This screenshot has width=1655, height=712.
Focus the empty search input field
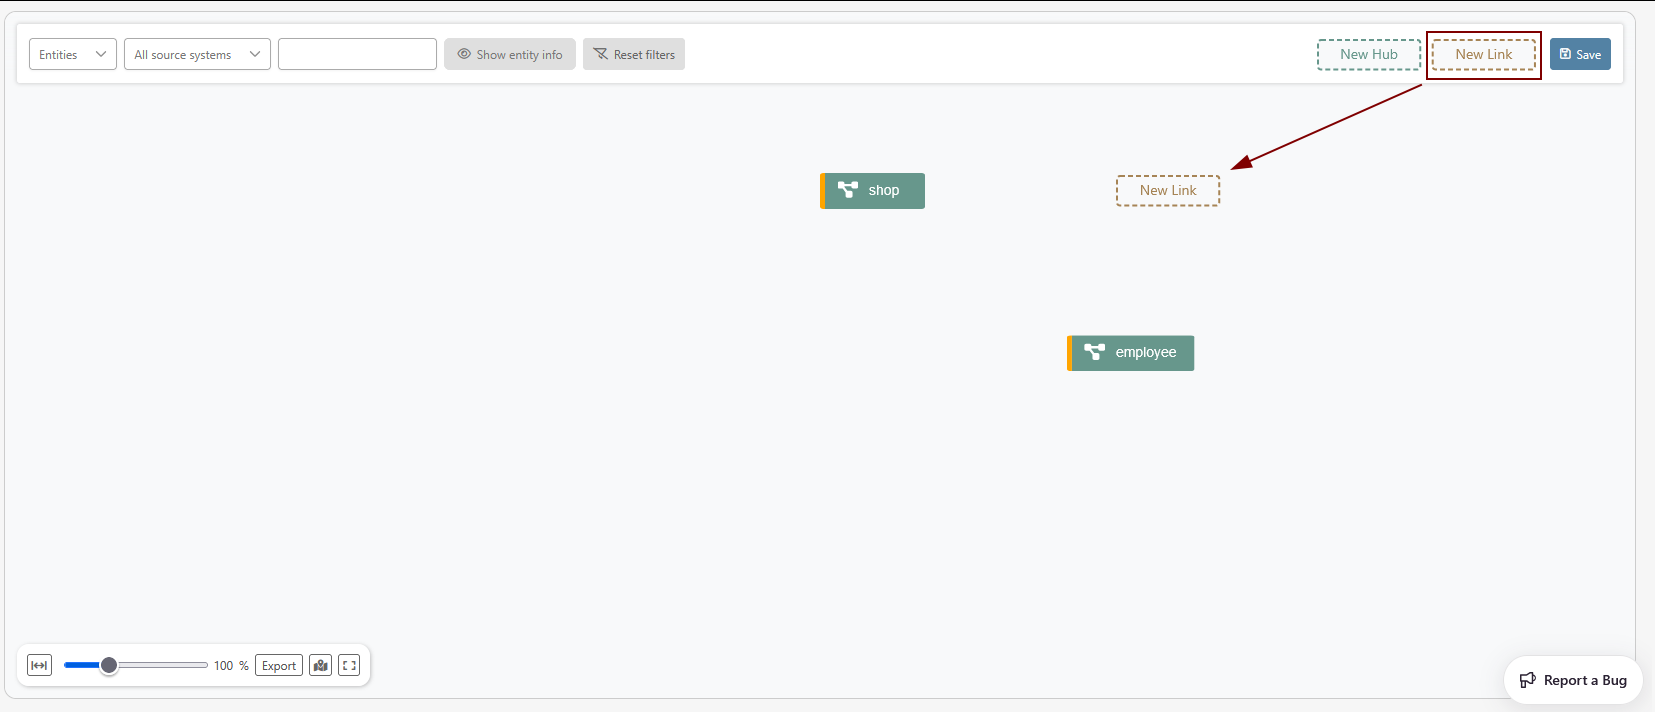point(357,54)
